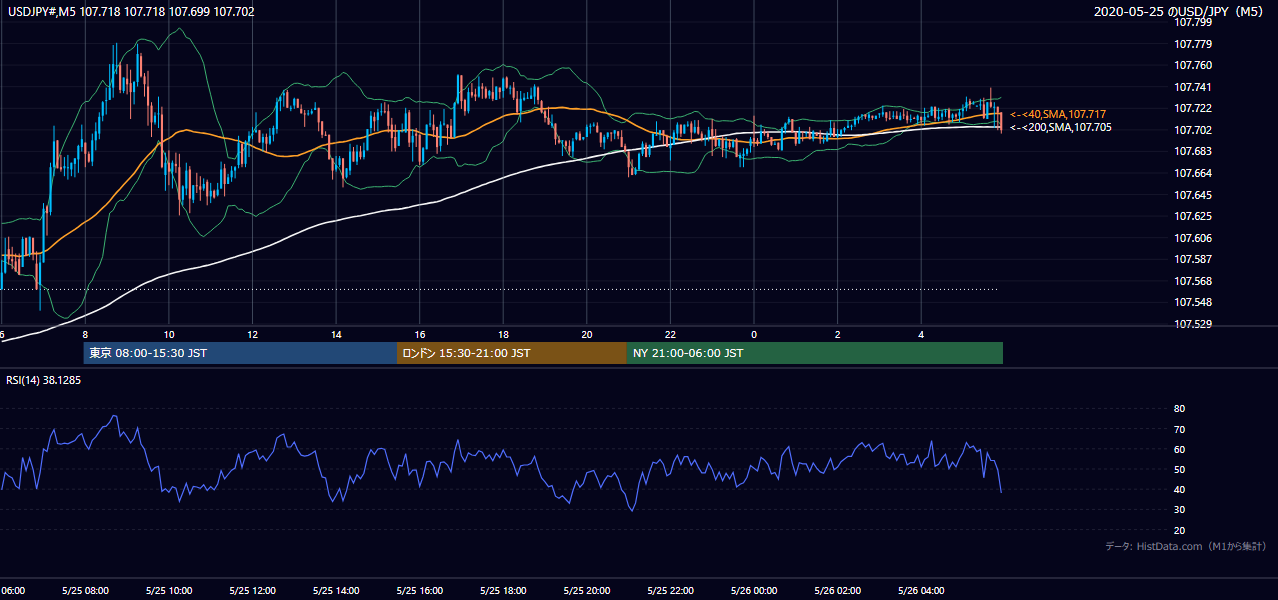Click the RSI 80 level label
Viewport: 1278px width, 600px height.
(x=1179, y=409)
